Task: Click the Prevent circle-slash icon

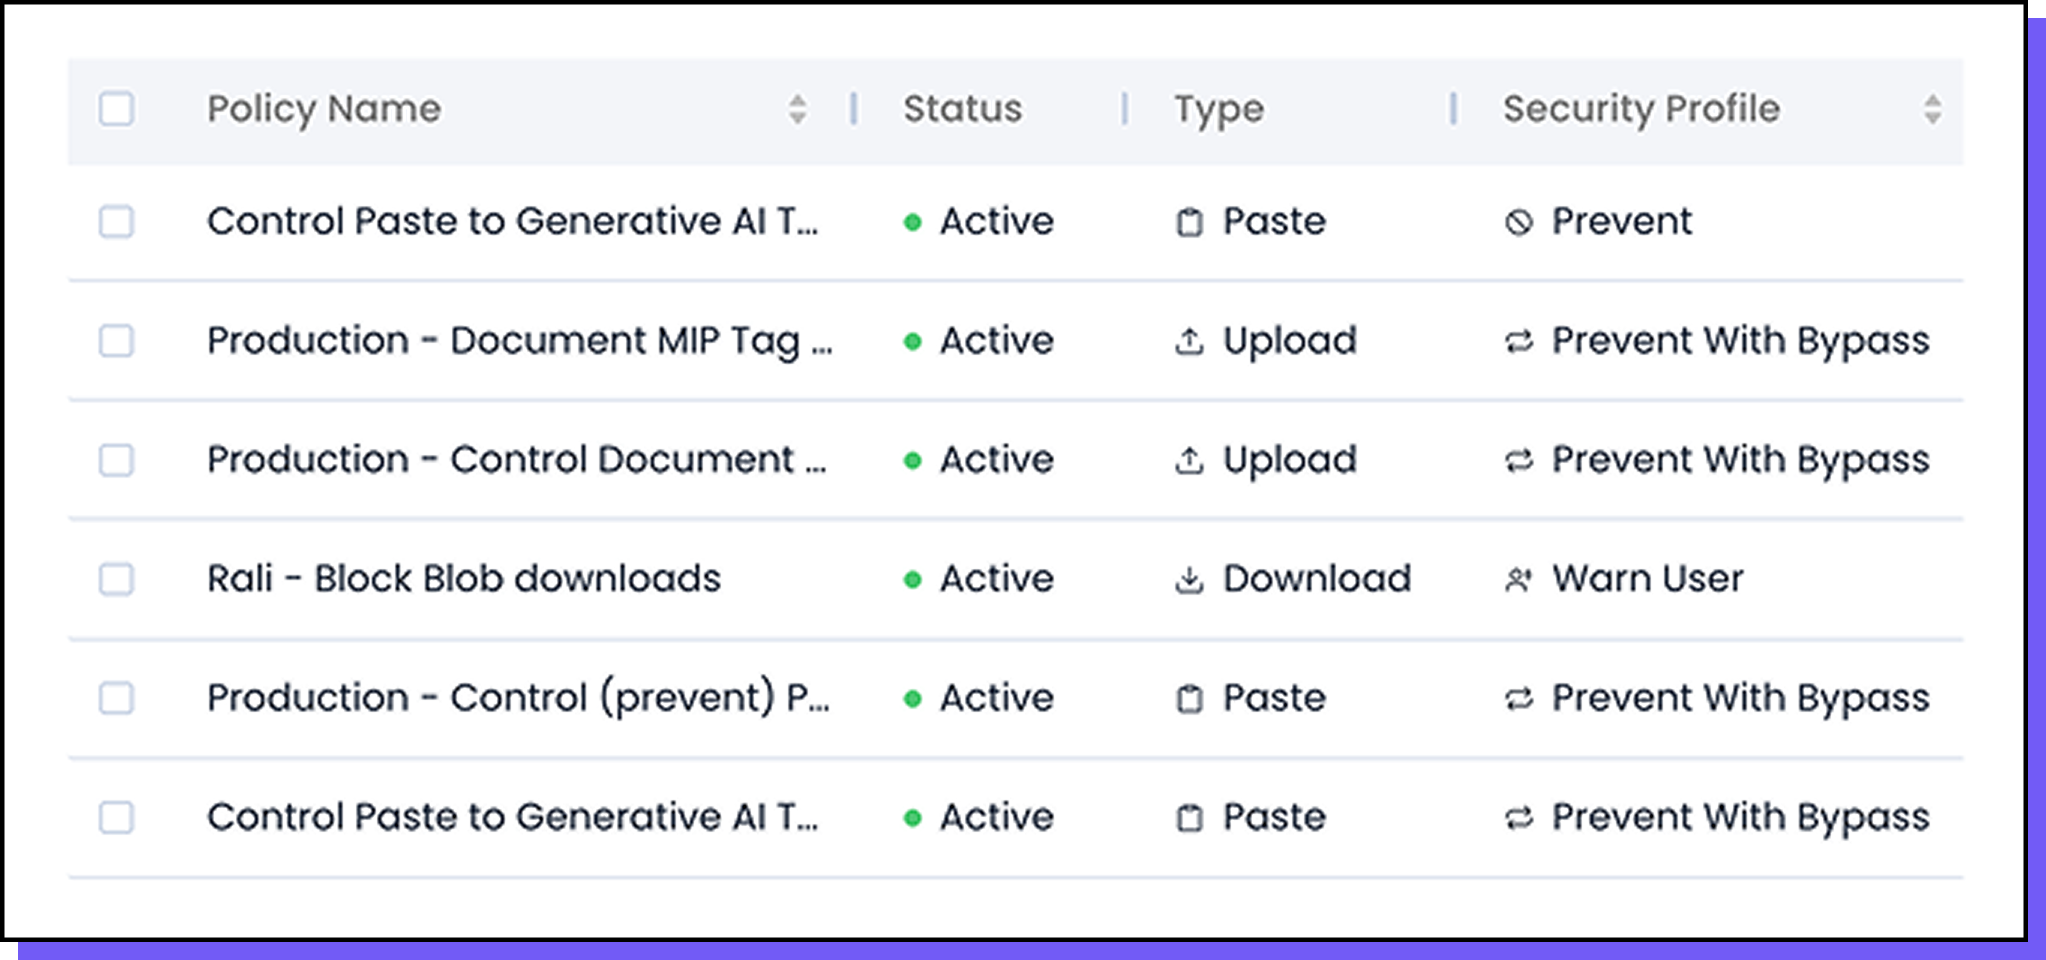Action: 1518,222
